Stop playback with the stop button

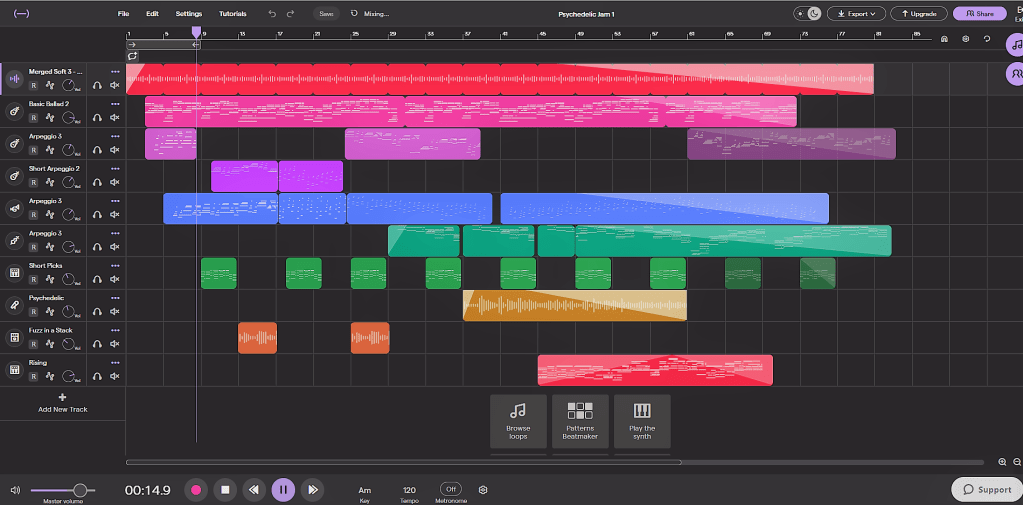coord(226,490)
